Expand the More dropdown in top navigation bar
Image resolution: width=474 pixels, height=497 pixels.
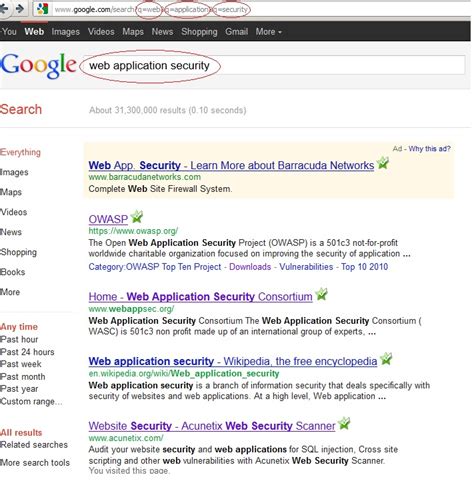pos(269,32)
